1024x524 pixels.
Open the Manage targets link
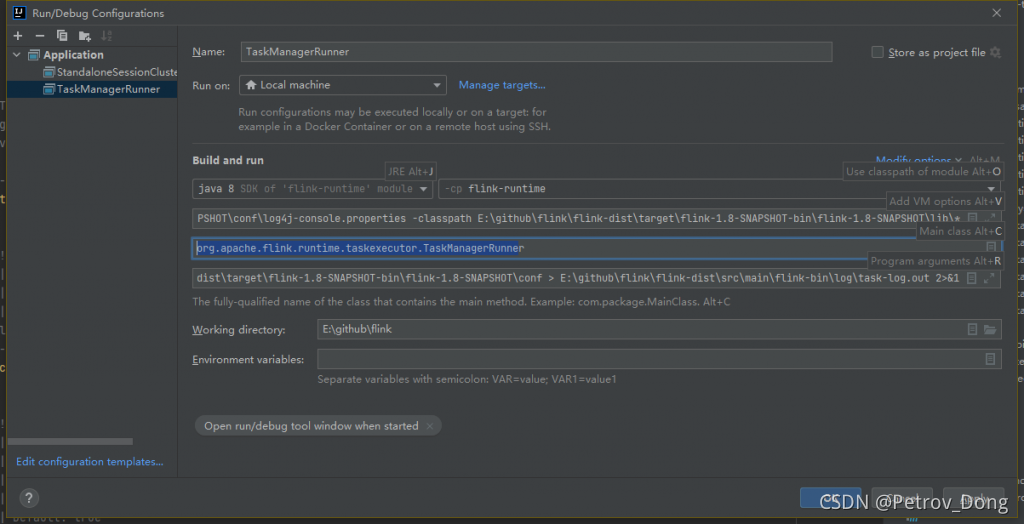pos(502,85)
